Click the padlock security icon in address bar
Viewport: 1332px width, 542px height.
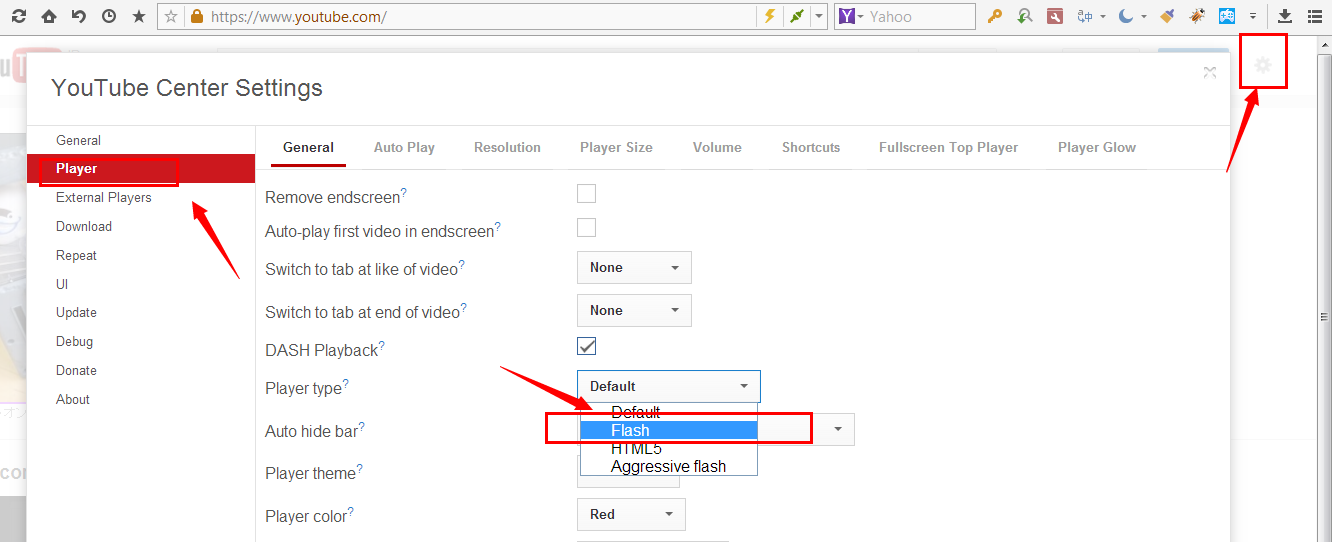click(x=197, y=16)
